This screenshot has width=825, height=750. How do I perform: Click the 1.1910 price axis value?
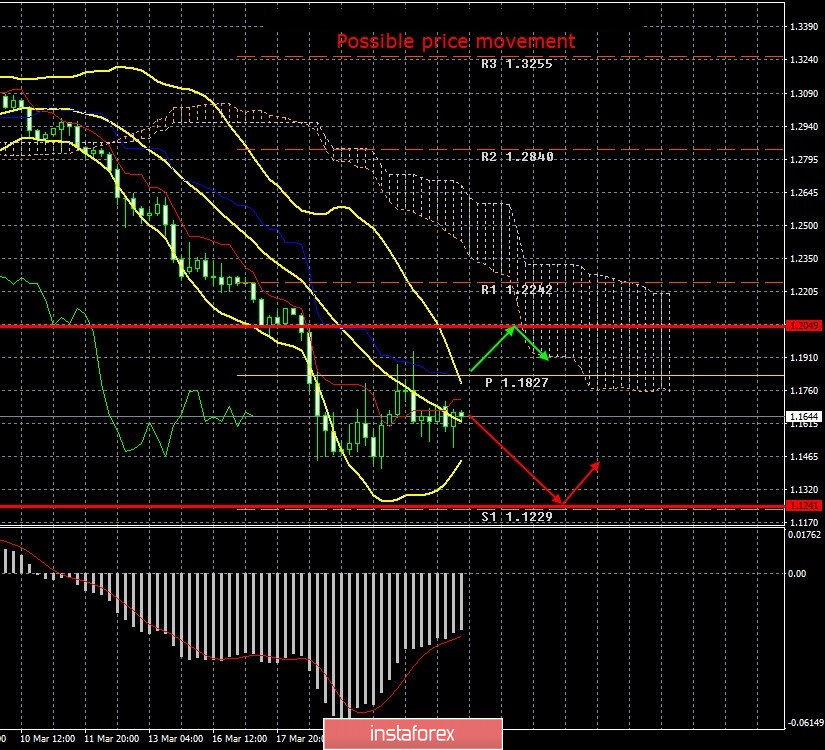[x=804, y=357]
